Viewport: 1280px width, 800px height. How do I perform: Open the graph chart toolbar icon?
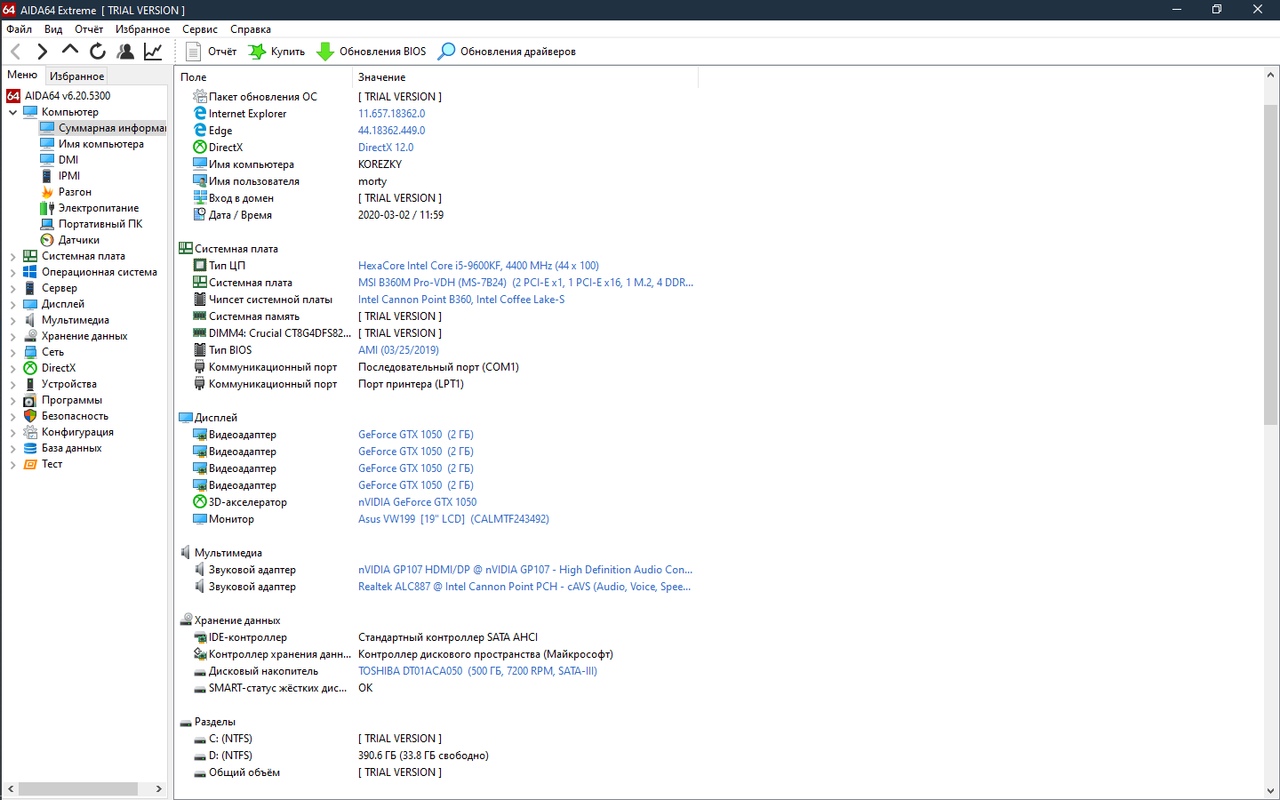click(153, 51)
